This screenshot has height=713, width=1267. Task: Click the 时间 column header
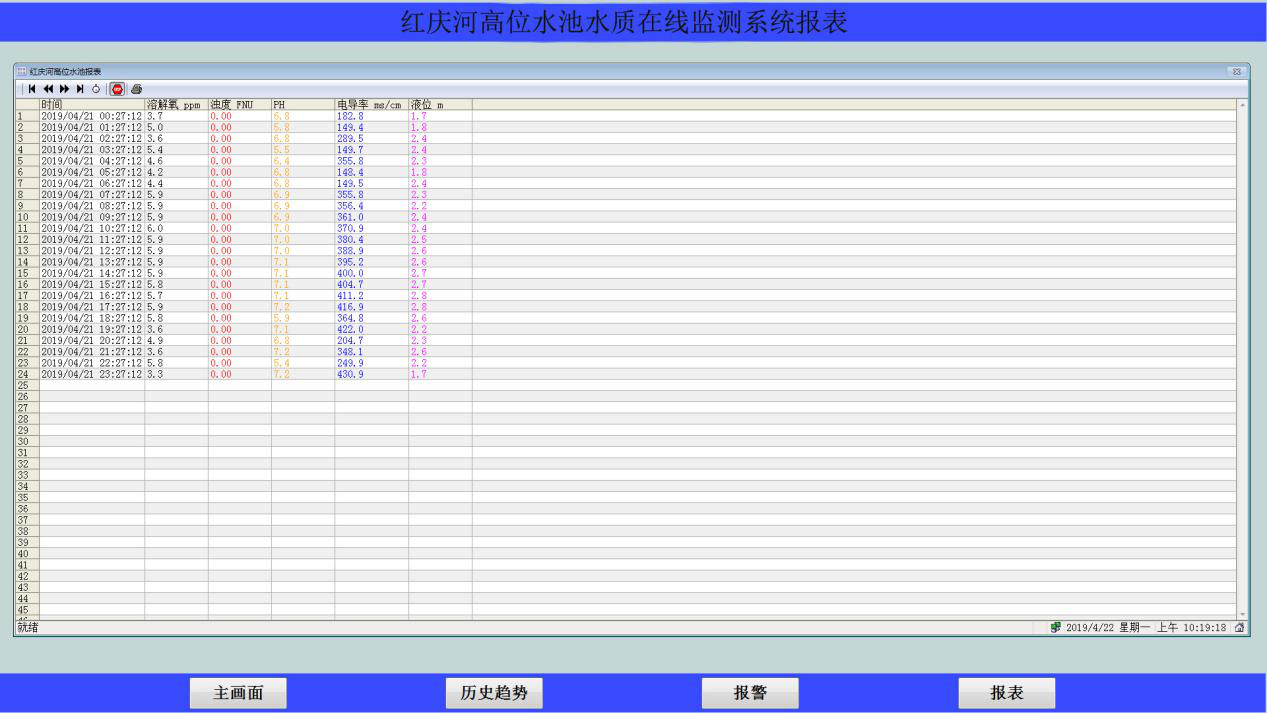pyautogui.click(x=91, y=104)
